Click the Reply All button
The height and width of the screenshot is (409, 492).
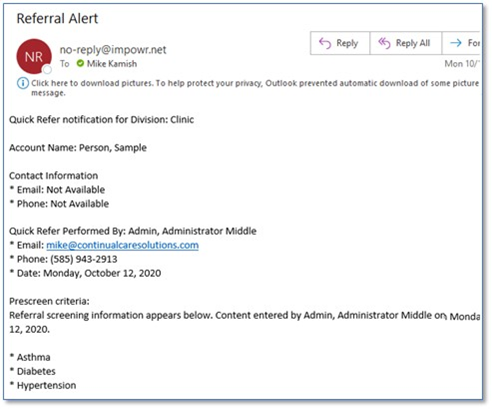(x=406, y=43)
